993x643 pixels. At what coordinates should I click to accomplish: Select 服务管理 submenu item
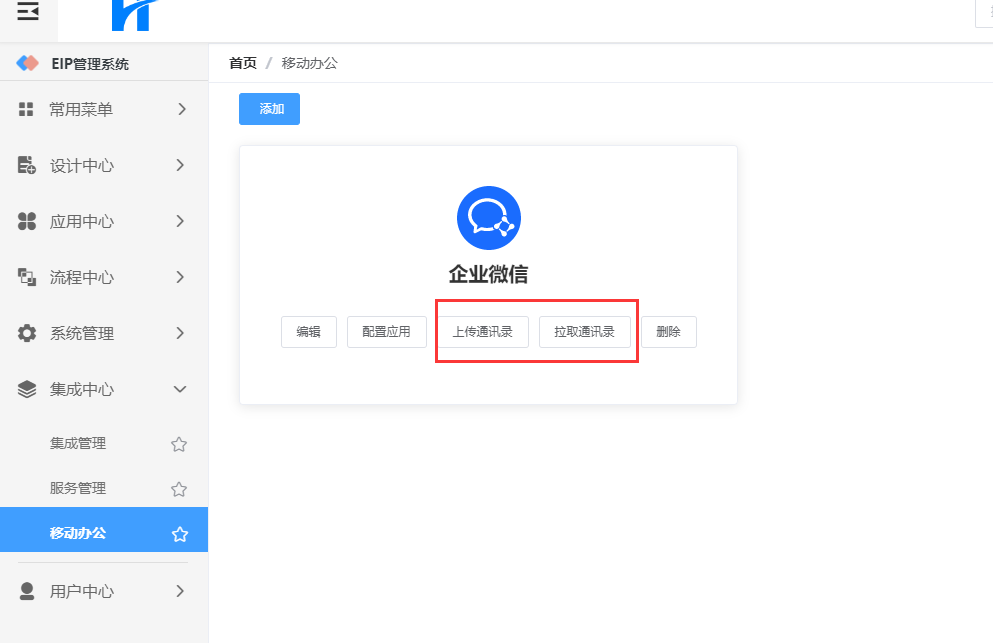(x=104, y=488)
